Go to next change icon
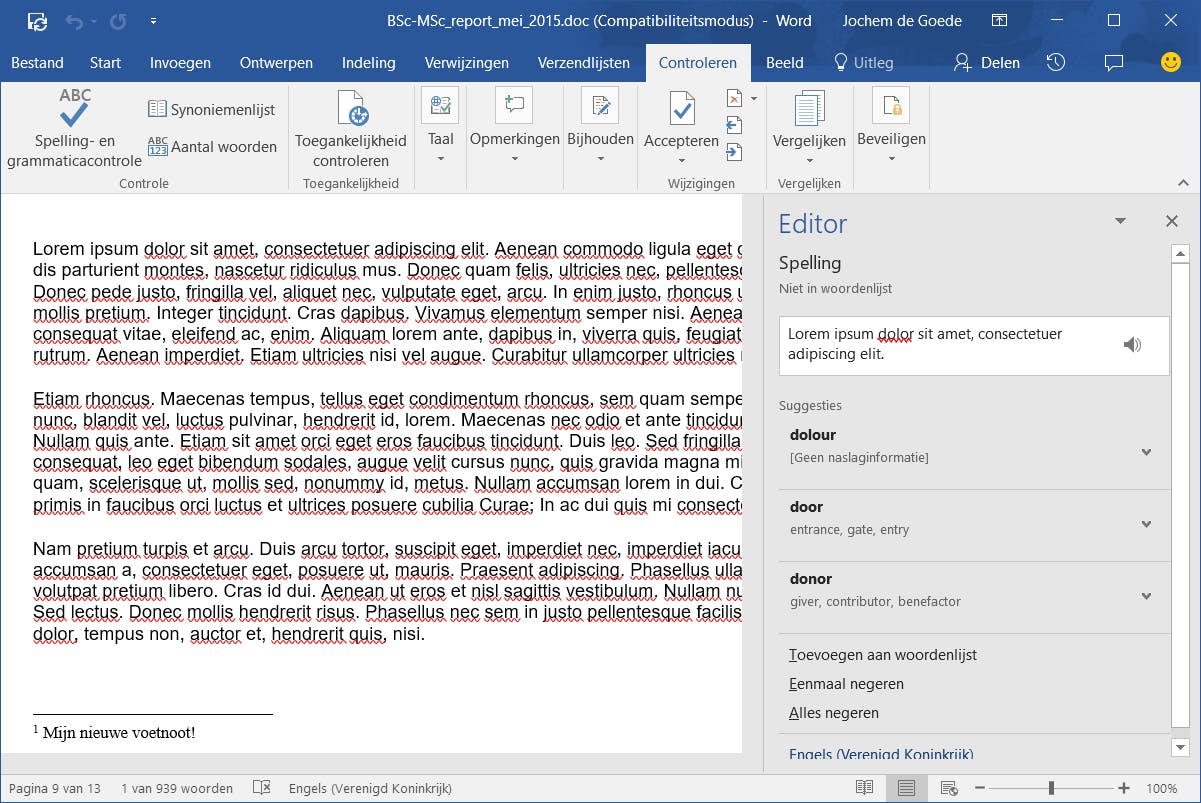Image resolution: width=1201 pixels, height=803 pixels. pyautogui.click(x=734, y=152)
